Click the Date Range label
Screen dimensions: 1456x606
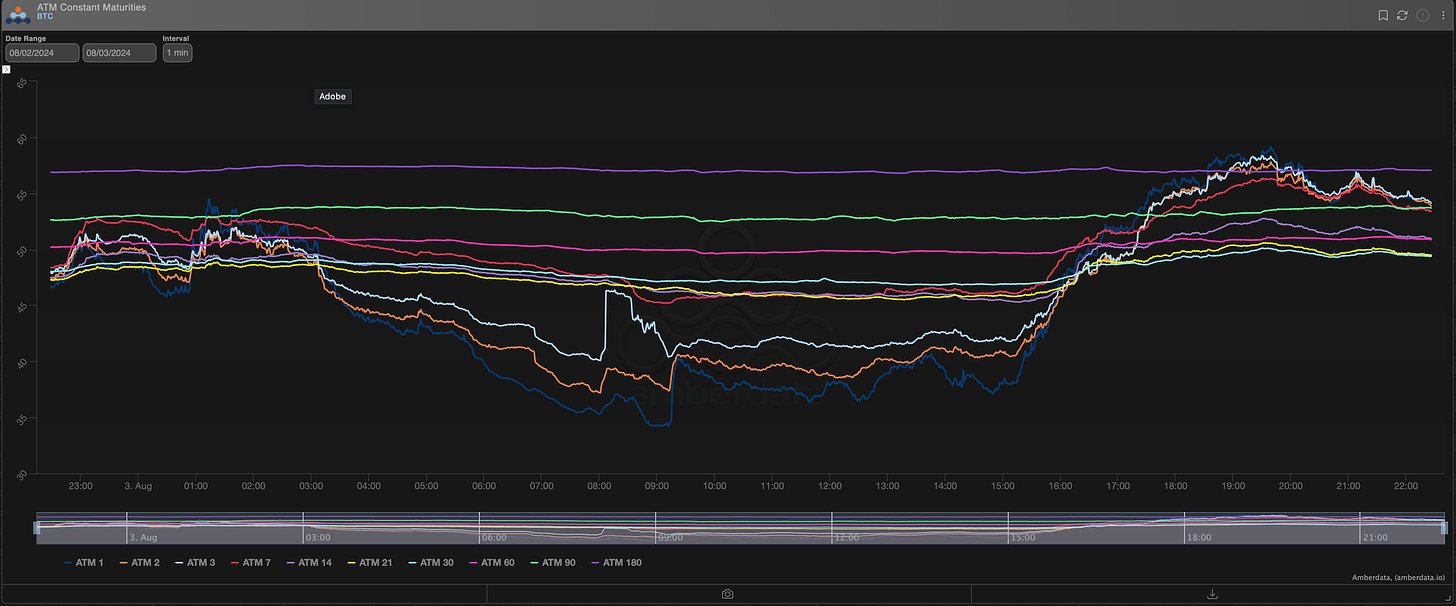[x=26, y=38]
